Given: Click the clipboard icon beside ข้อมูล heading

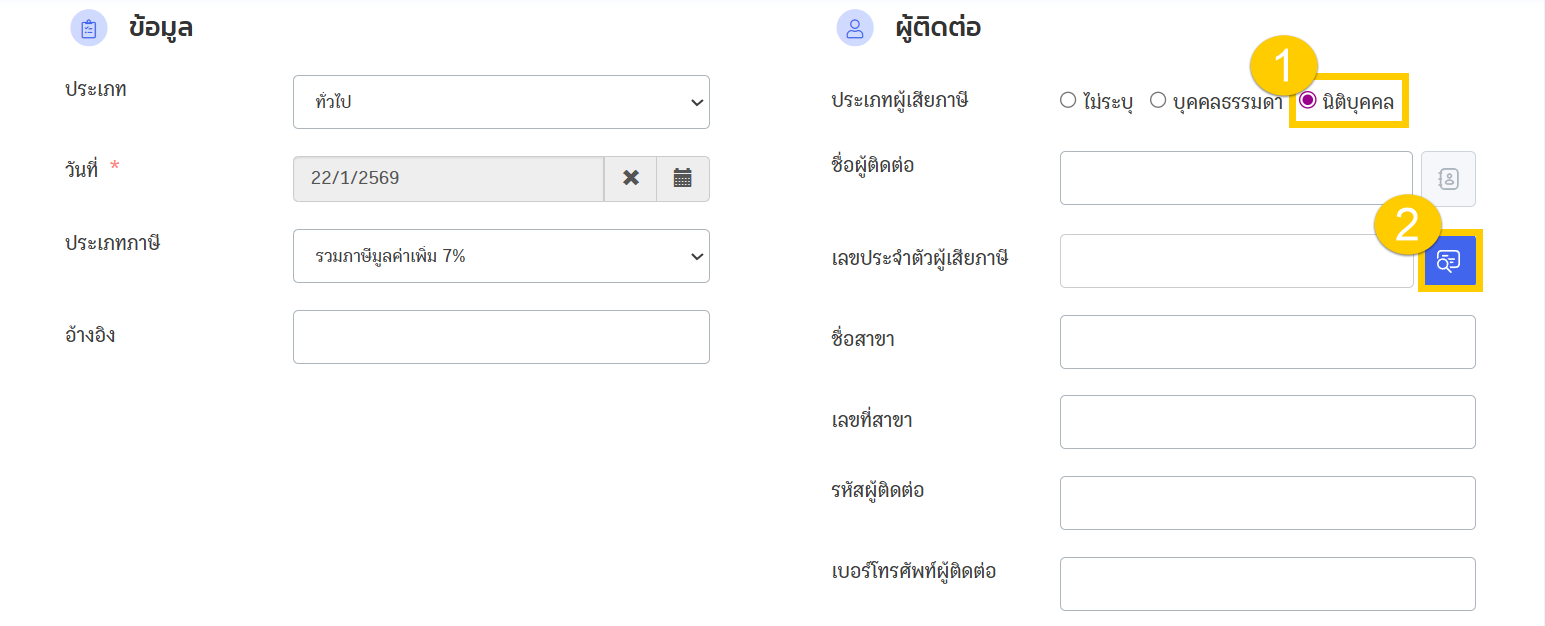Looking at the screenshot, I should [88, 28].
